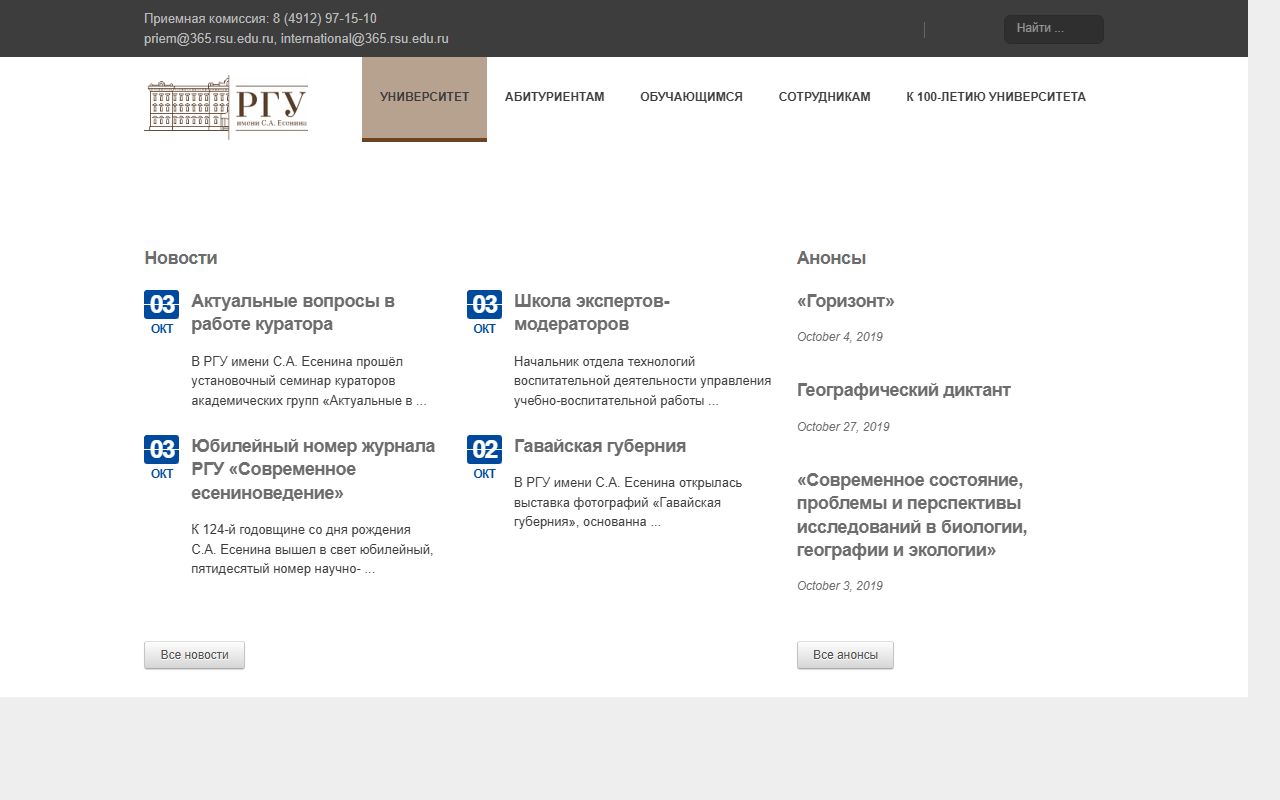Click the «Анонсы» section heading

(831, 258)
